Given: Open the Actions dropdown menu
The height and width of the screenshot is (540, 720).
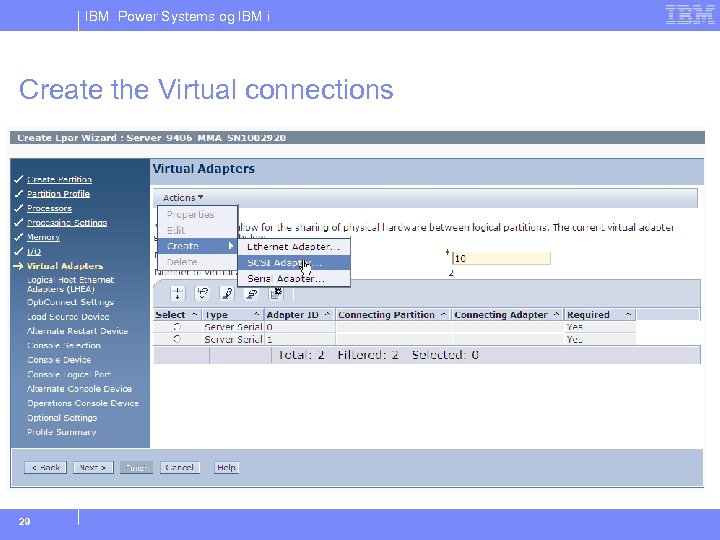Looking at the screenshot, I should coord(183,197).
